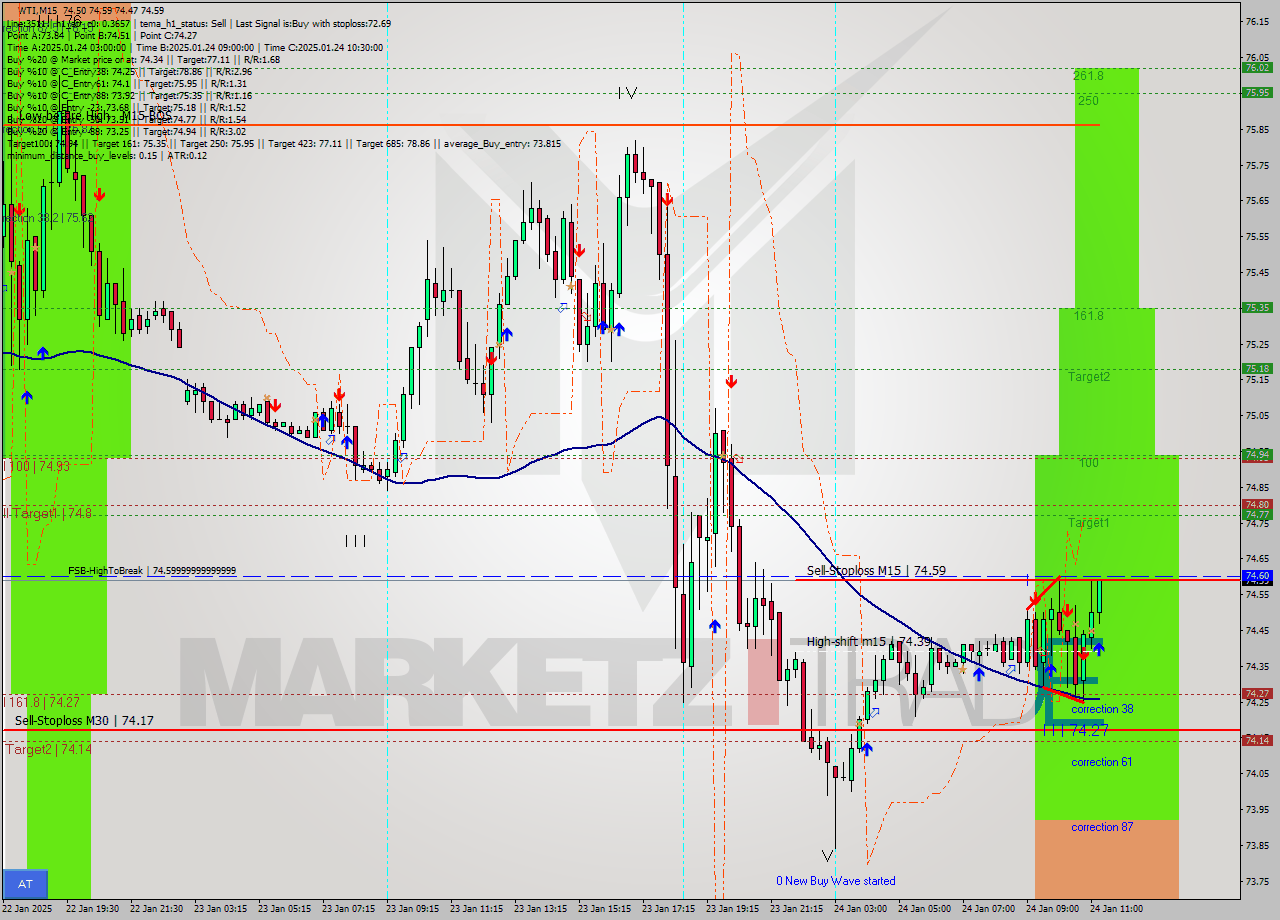
Task: Click the '23 Jan 21:15' time axis label
Action: (797, 909)
